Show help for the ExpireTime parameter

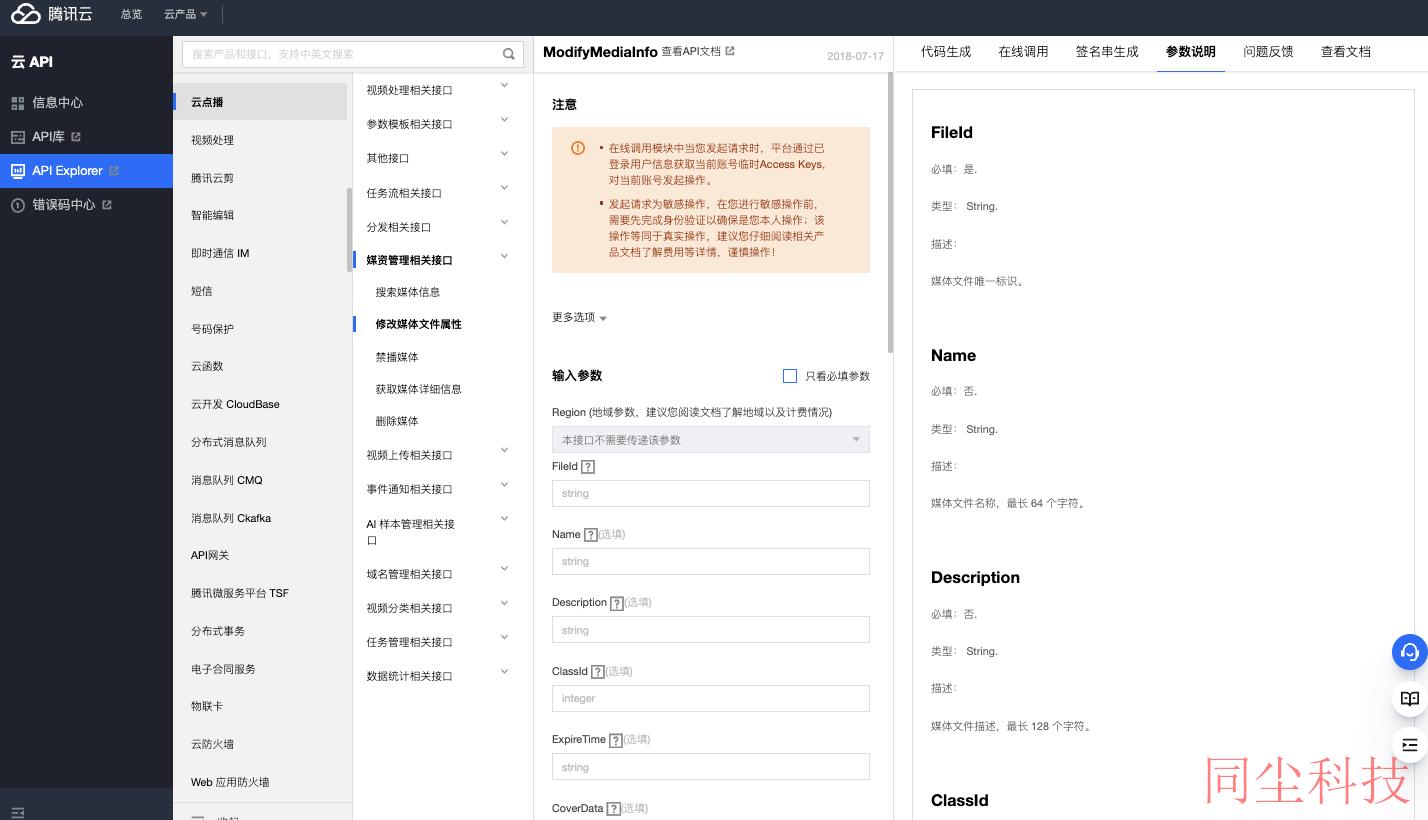(615, 740)
